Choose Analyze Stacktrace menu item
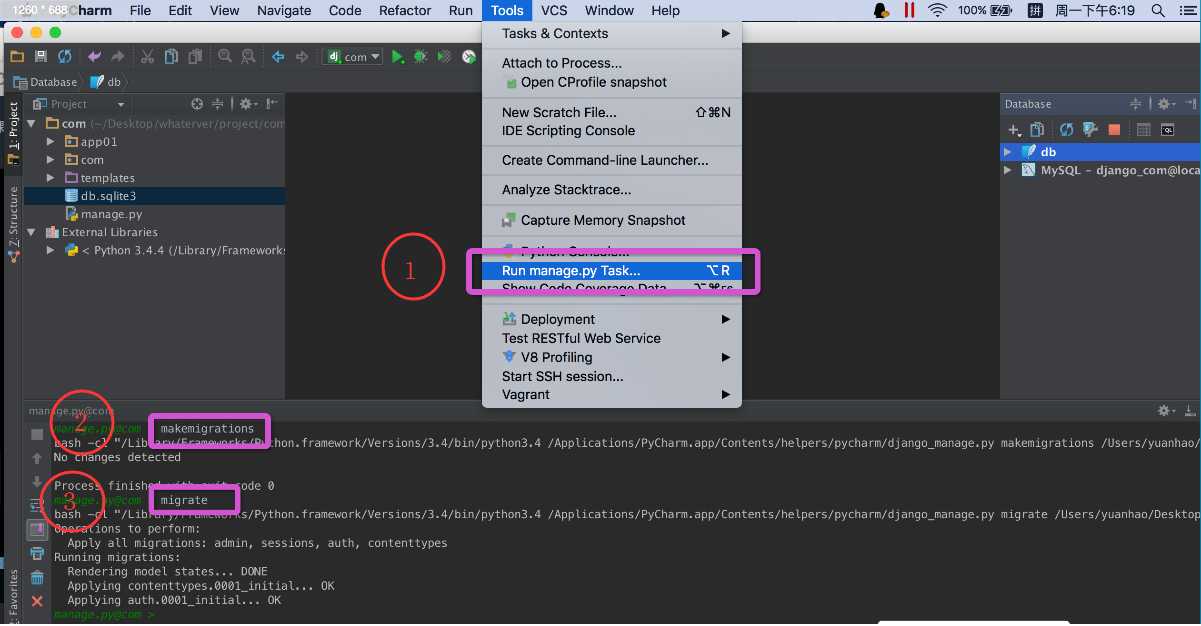The width and height of the screenshot is (1201, 626). point(612,189)
